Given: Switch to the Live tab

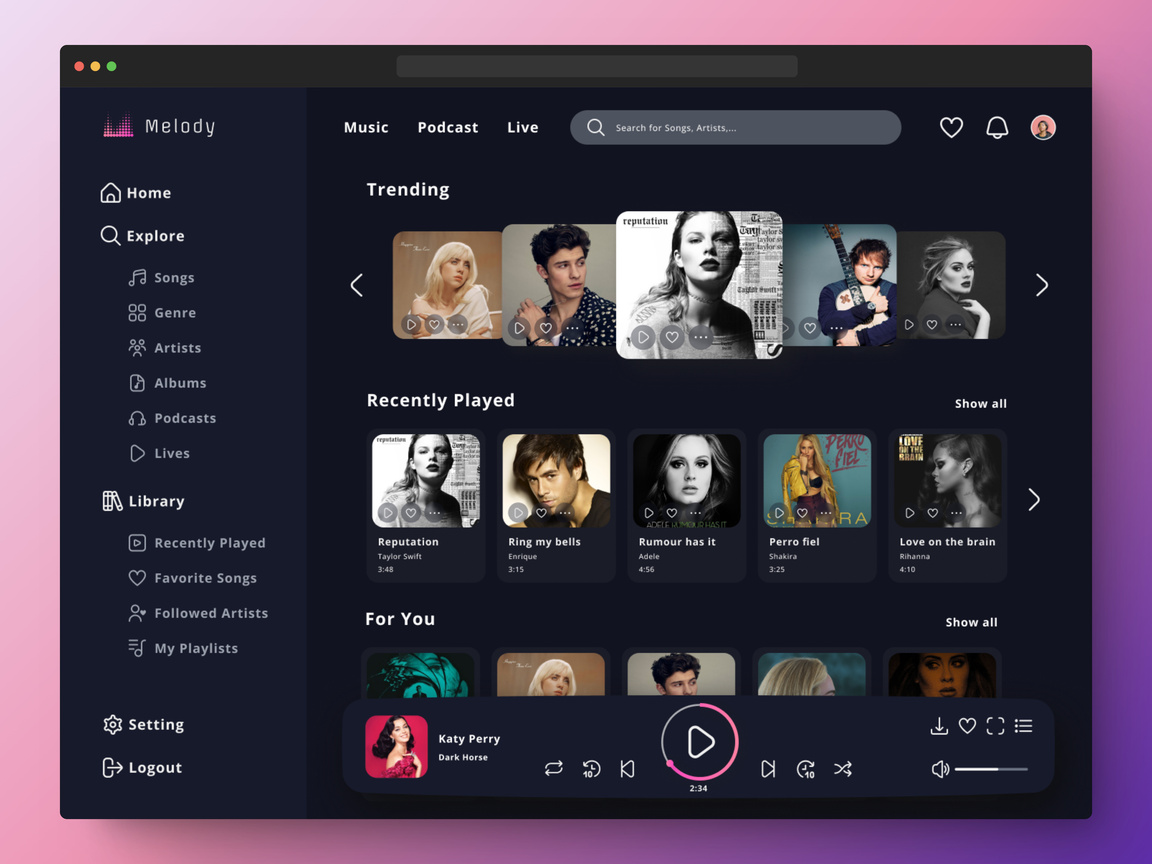Looking at the screenshot, I should 523,128.
